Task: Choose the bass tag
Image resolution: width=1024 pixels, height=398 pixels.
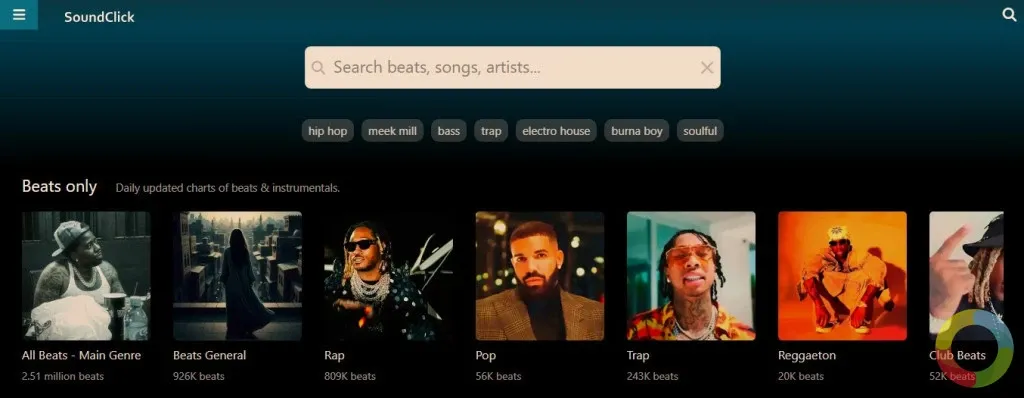Action: [449, 131]
